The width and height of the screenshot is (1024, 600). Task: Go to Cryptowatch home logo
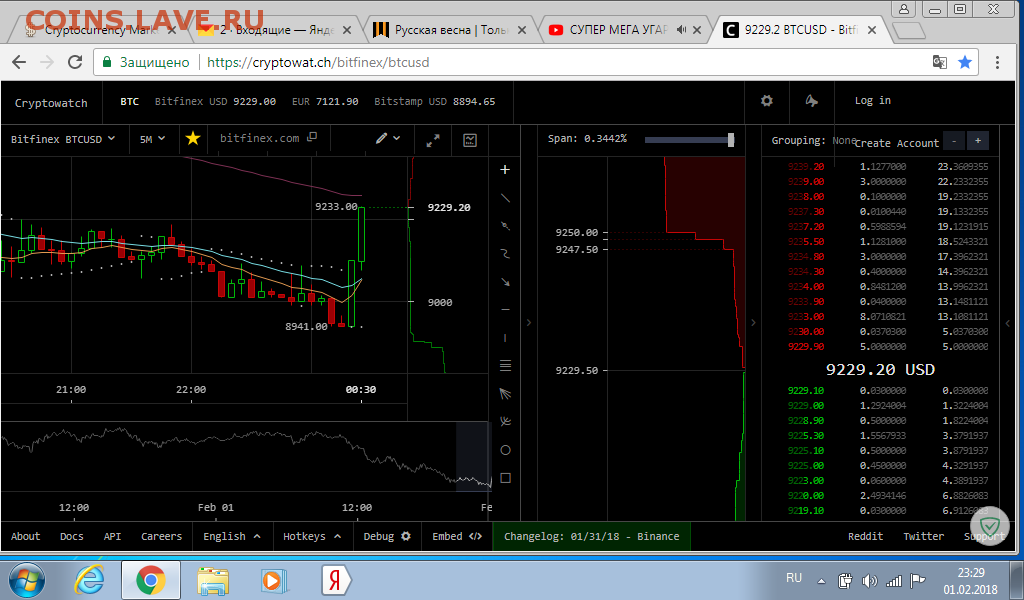tap(51, 103)
